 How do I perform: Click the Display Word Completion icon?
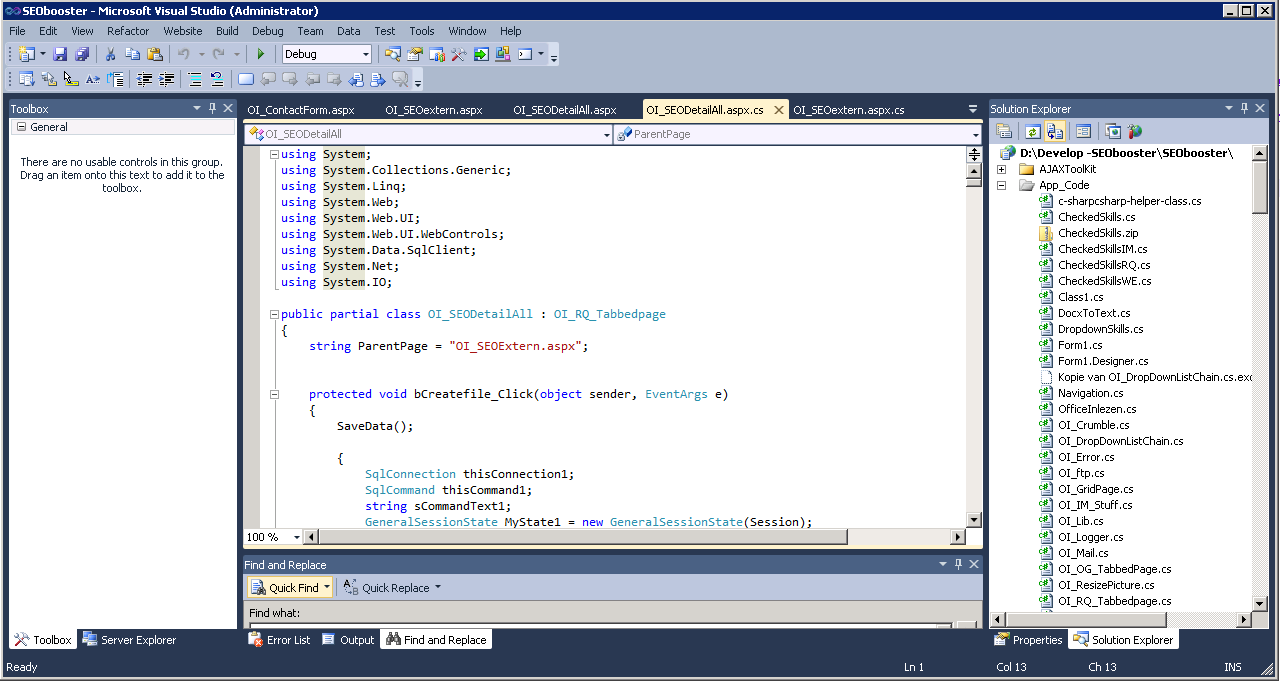tap(93, 79)
